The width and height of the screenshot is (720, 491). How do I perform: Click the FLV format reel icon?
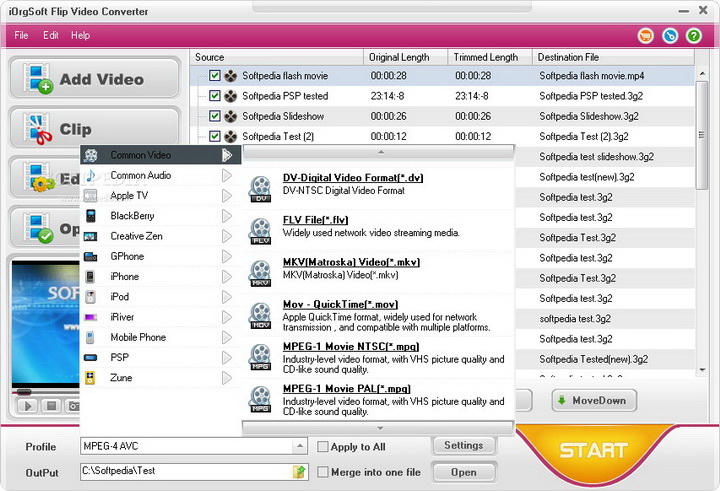(260, 231)
